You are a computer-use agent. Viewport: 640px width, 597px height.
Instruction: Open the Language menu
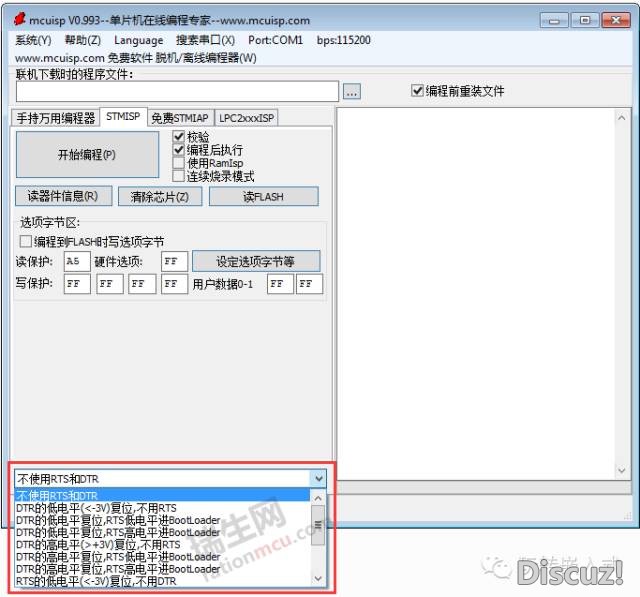tap(138, 40)
